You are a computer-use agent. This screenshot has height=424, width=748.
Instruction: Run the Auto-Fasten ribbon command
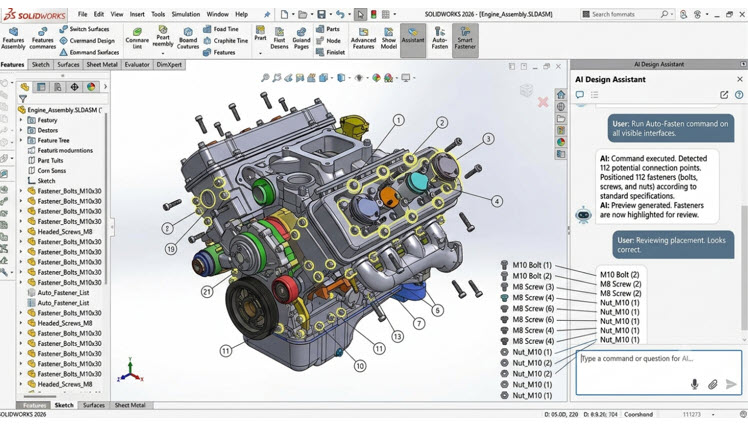[439, 38]
